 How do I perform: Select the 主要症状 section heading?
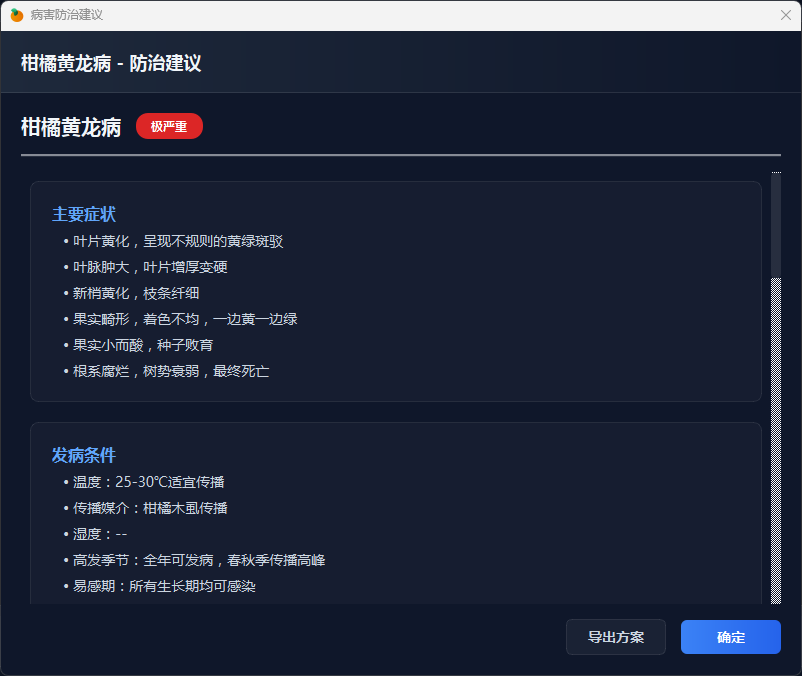[x=84, y=214]
